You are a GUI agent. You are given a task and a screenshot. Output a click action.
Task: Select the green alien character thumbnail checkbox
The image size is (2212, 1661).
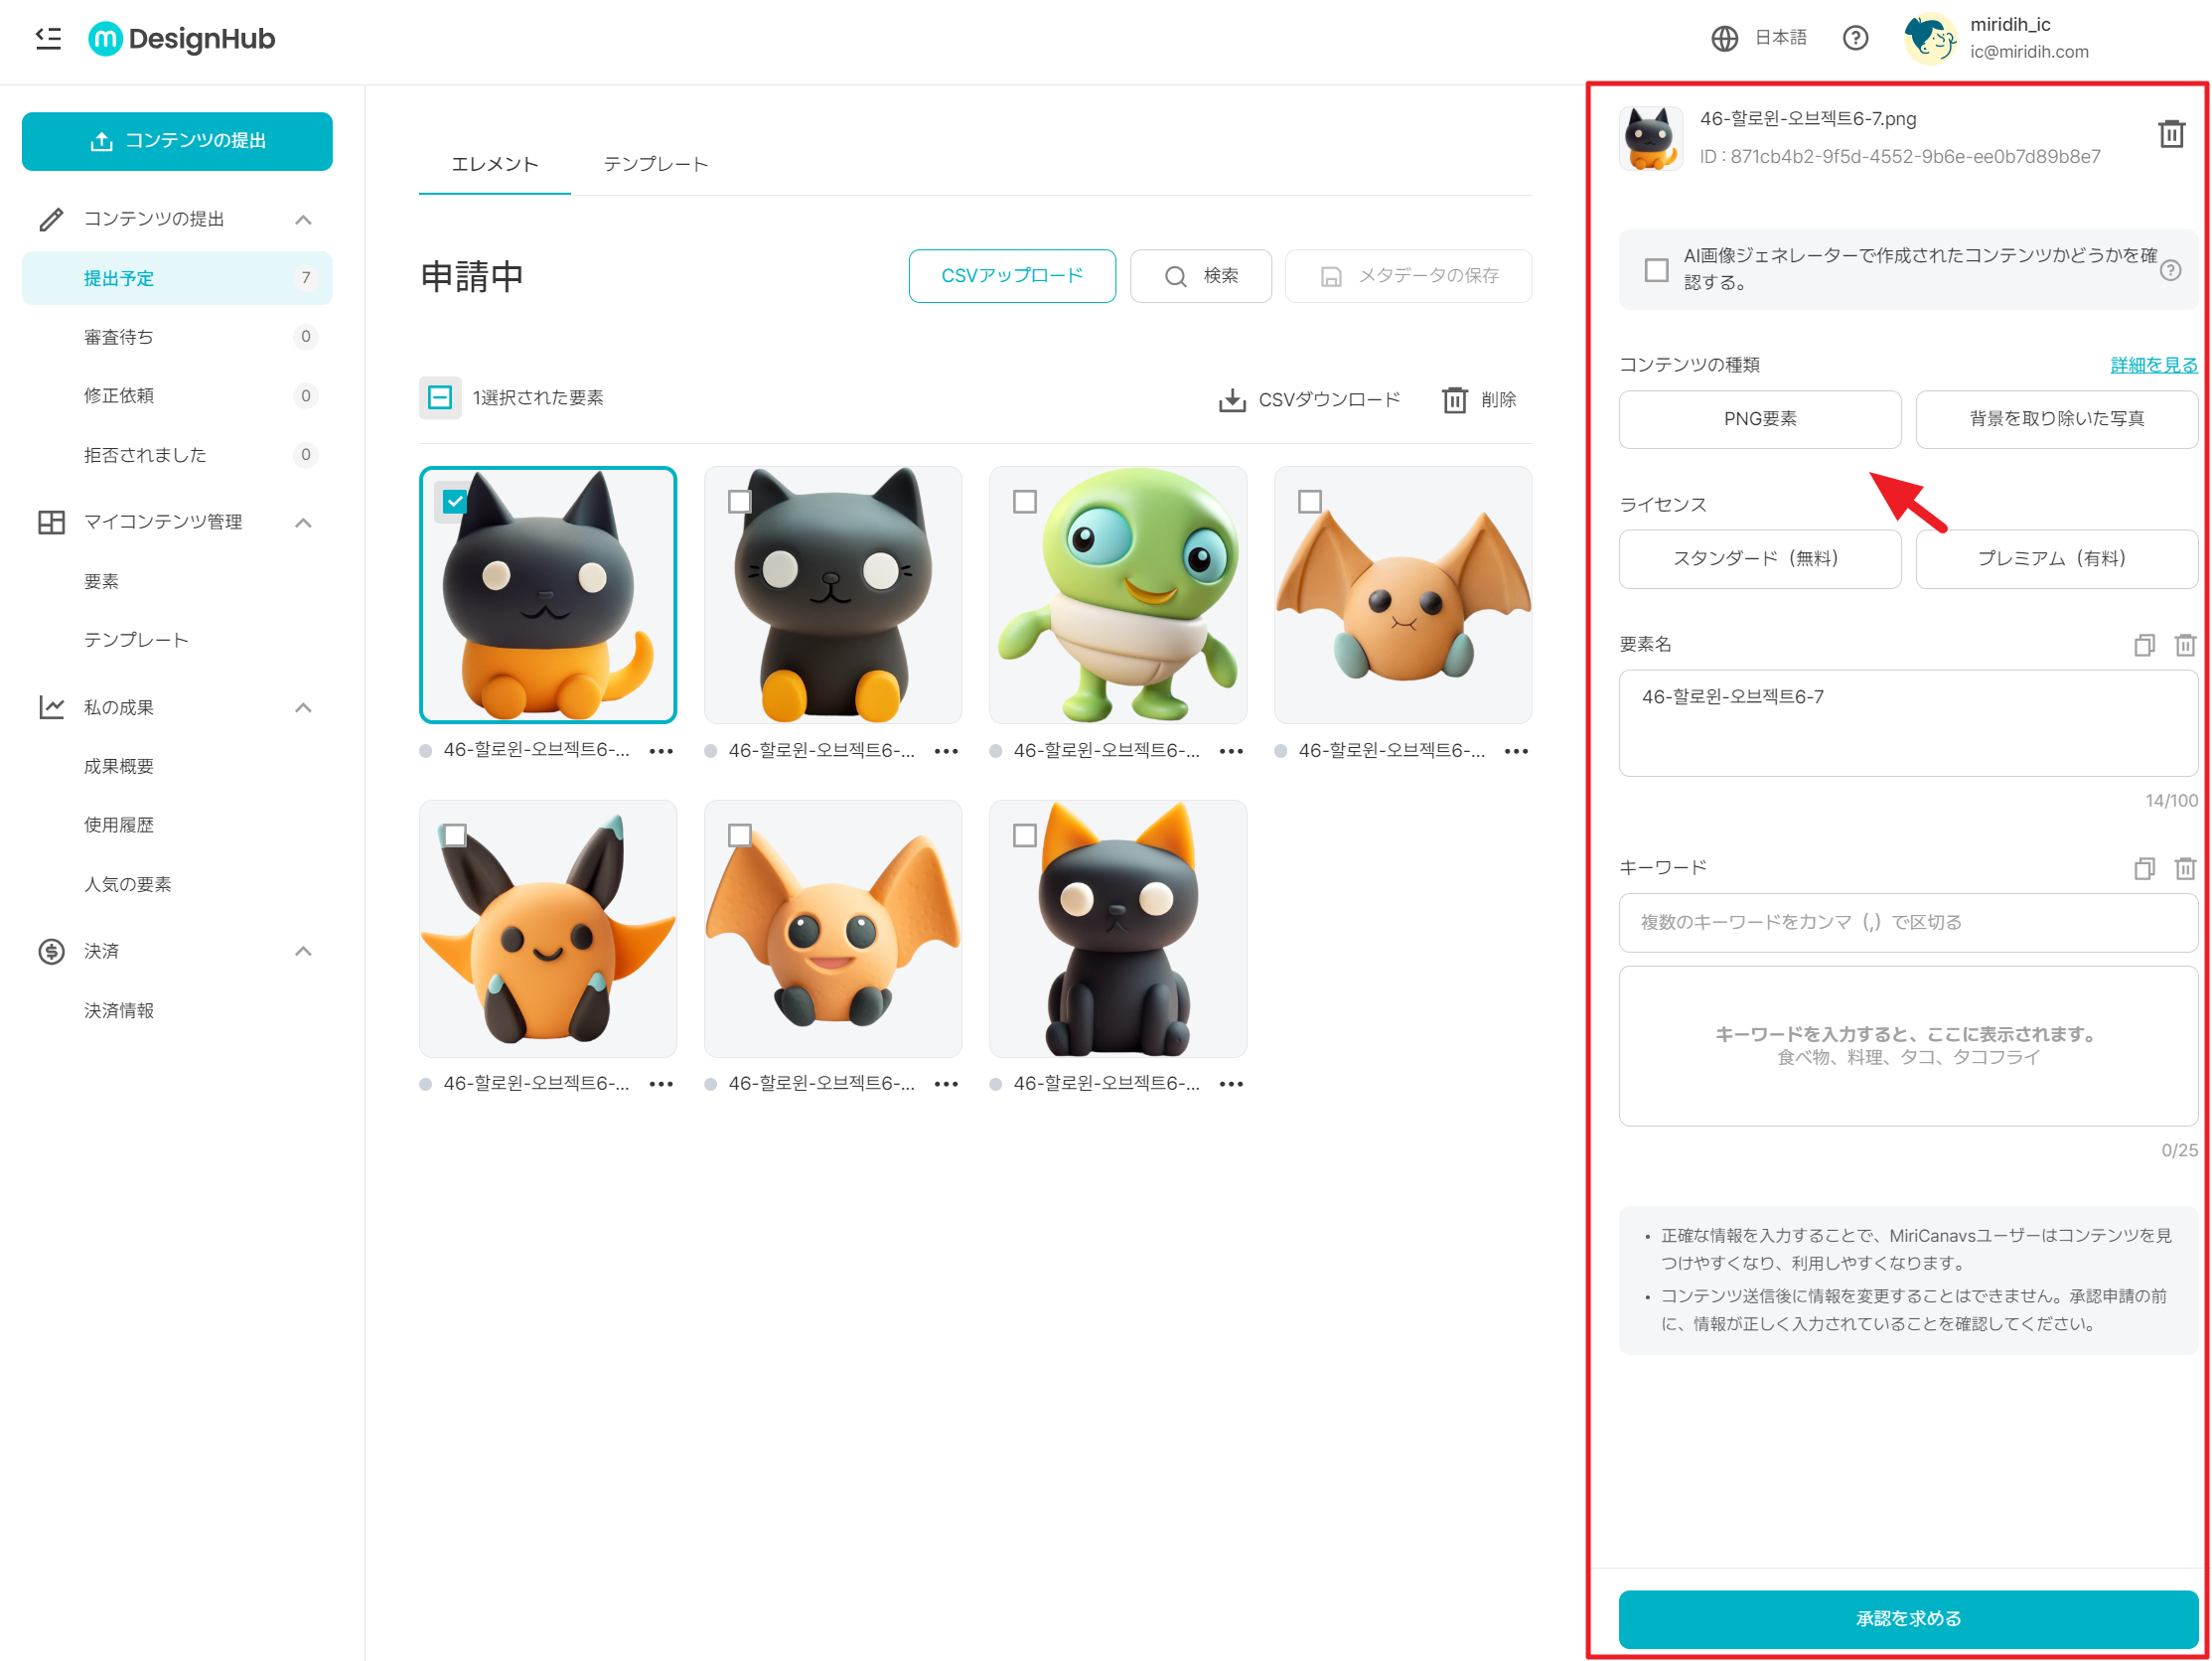(x=1025, y=501)
